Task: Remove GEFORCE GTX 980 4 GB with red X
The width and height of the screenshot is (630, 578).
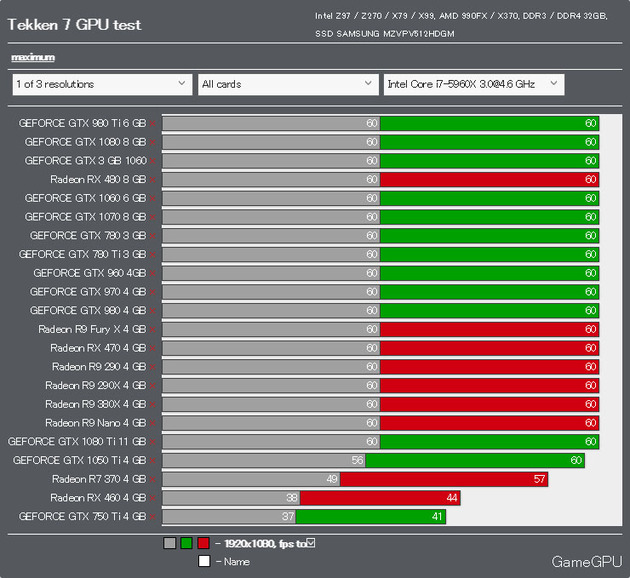Action: point(153,310)
